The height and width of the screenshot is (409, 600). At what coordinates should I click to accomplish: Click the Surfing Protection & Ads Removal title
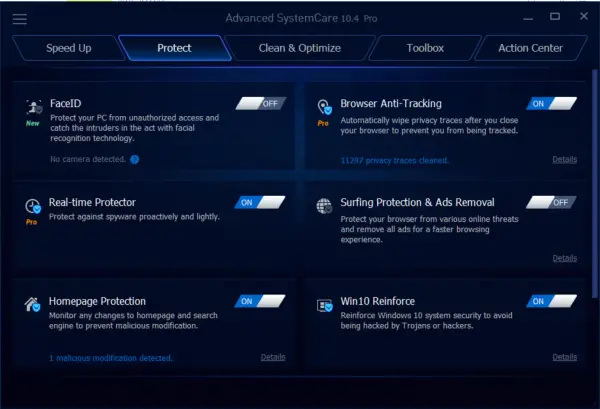[x=417, y=202]
